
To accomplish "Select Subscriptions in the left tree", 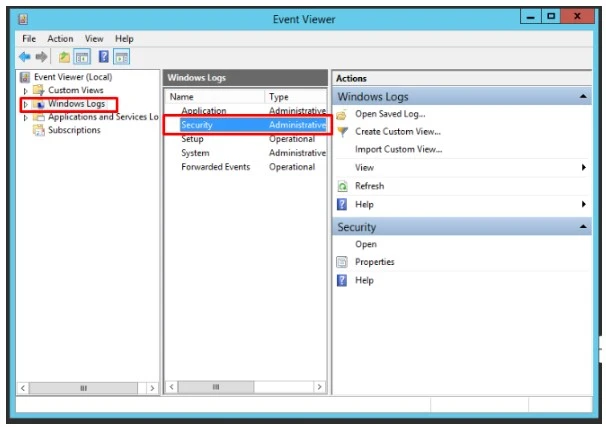I will click(x=74, y=130).
